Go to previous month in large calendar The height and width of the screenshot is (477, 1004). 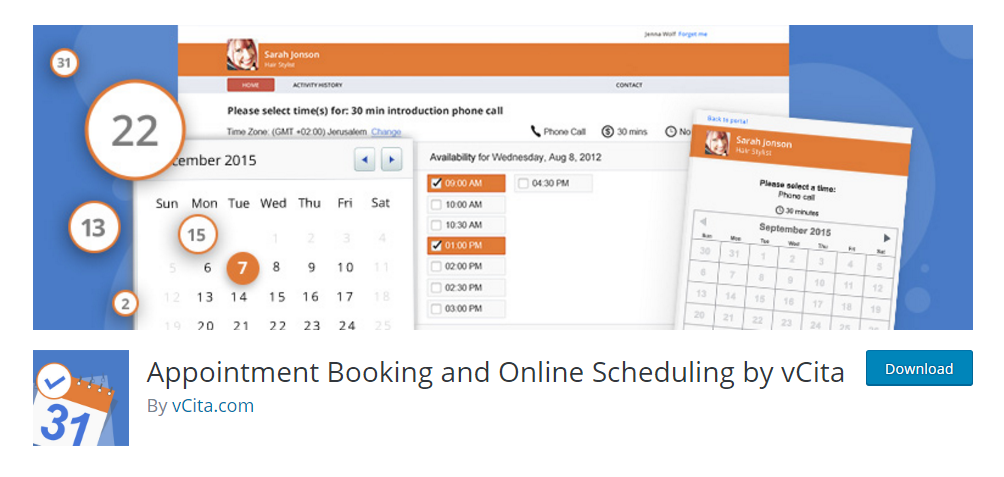click(x=365, y=159)
